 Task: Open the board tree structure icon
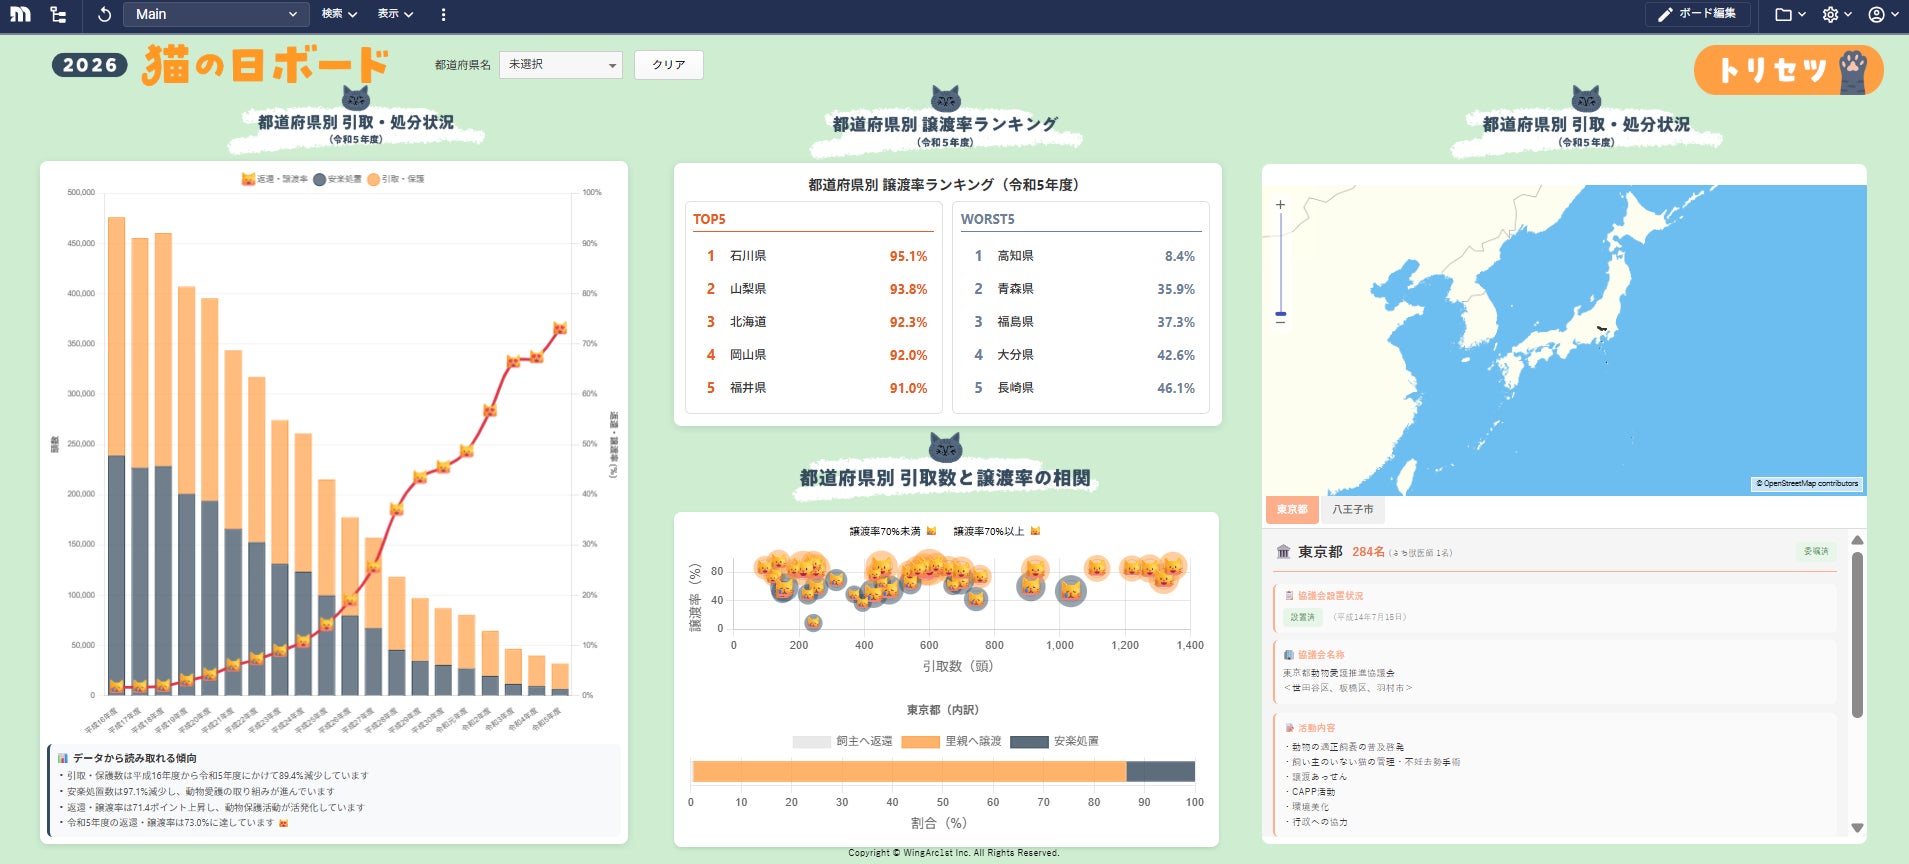[58, 14]
